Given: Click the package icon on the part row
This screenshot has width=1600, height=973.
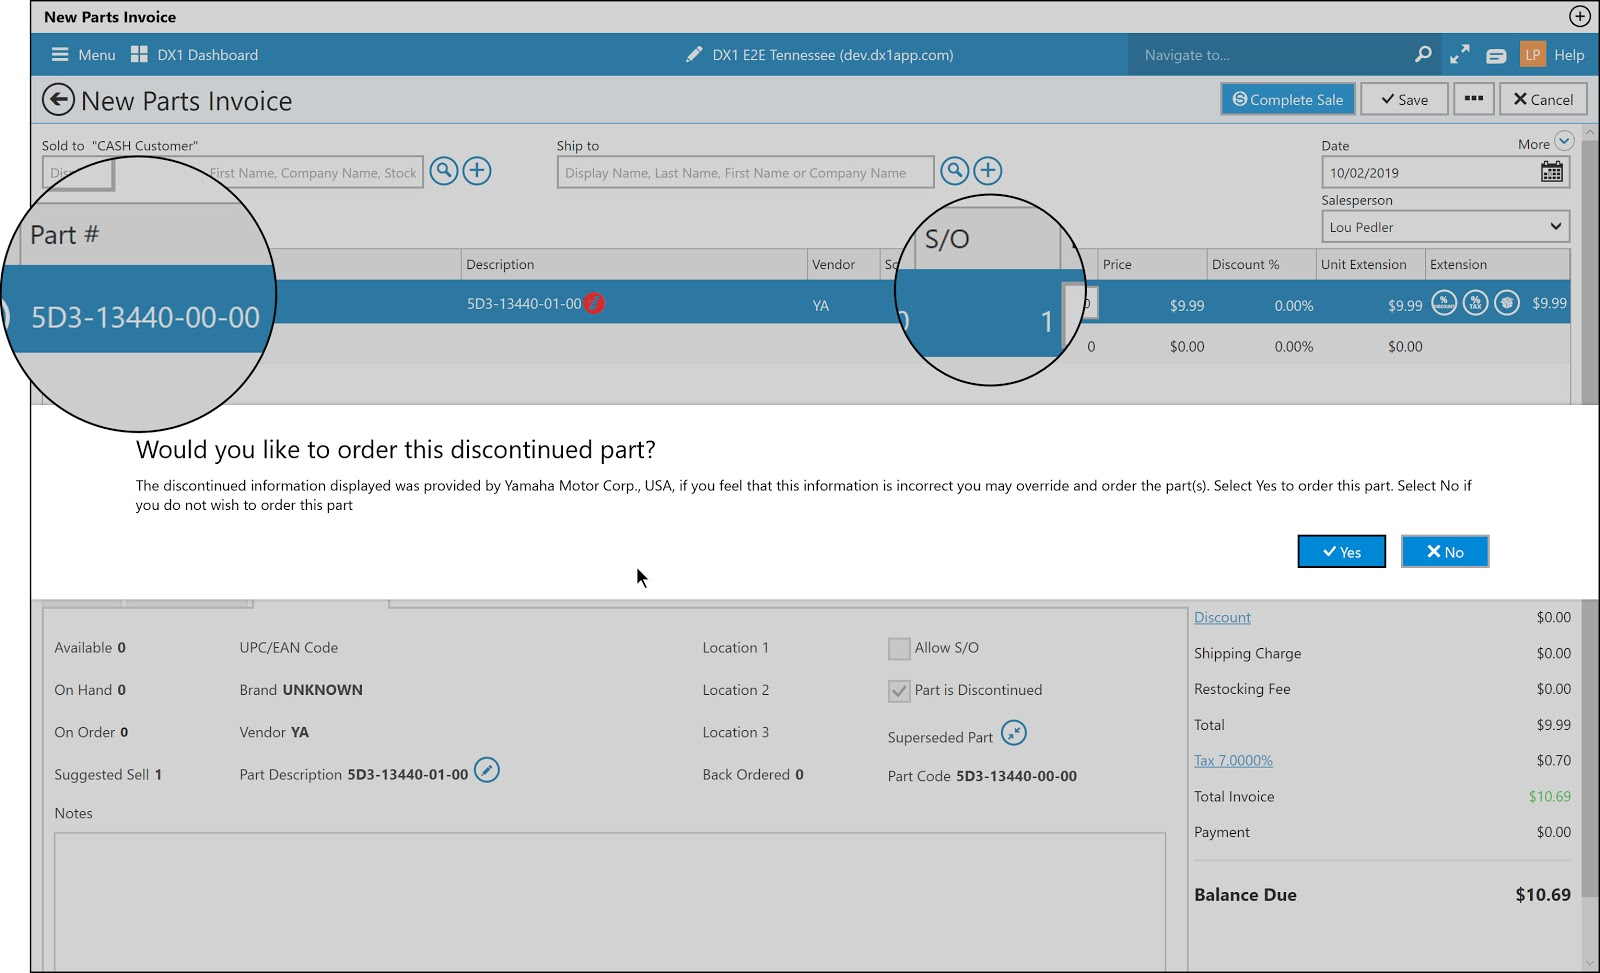Looking at the screenshot, I should coord(1507,302).
